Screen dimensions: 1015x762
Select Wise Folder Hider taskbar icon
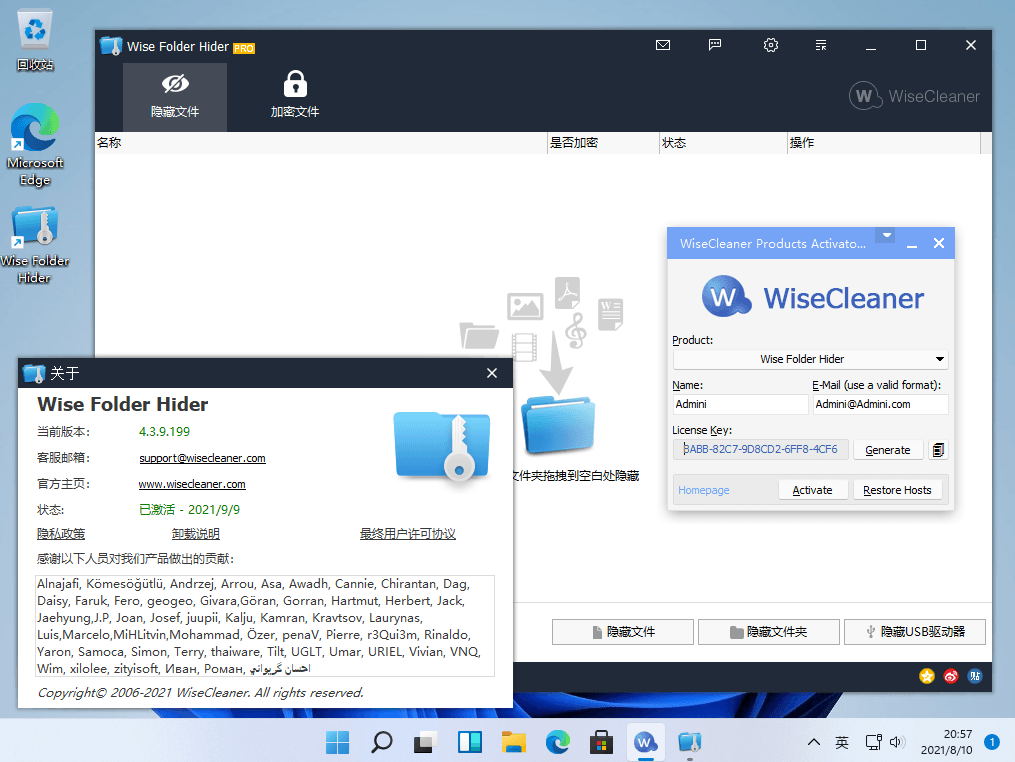tap(689, 742)
